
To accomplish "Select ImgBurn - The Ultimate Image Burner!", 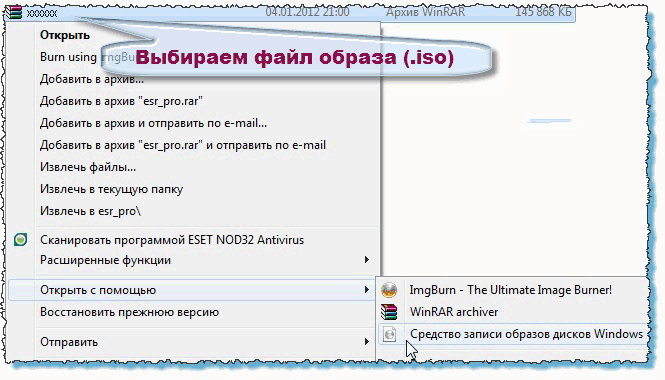I will (x=512, y=290).
